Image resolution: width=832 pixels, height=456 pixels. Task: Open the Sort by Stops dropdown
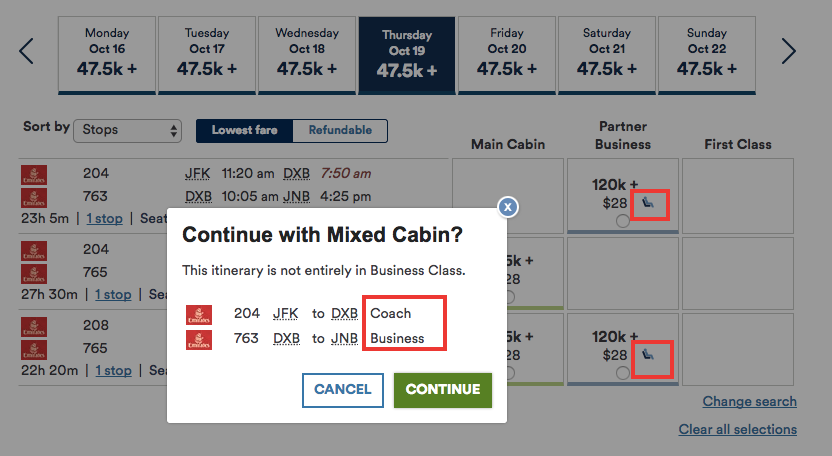tap(128, 131)
